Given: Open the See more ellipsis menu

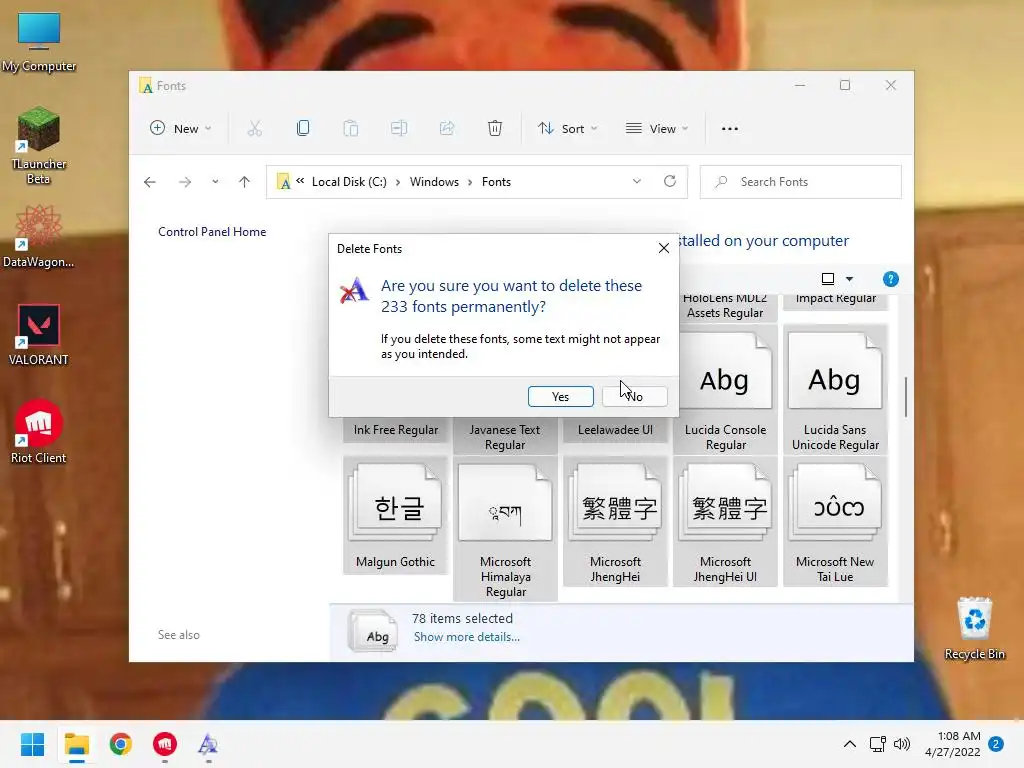Looking at the screenshot, I should (x=729, y=129).
